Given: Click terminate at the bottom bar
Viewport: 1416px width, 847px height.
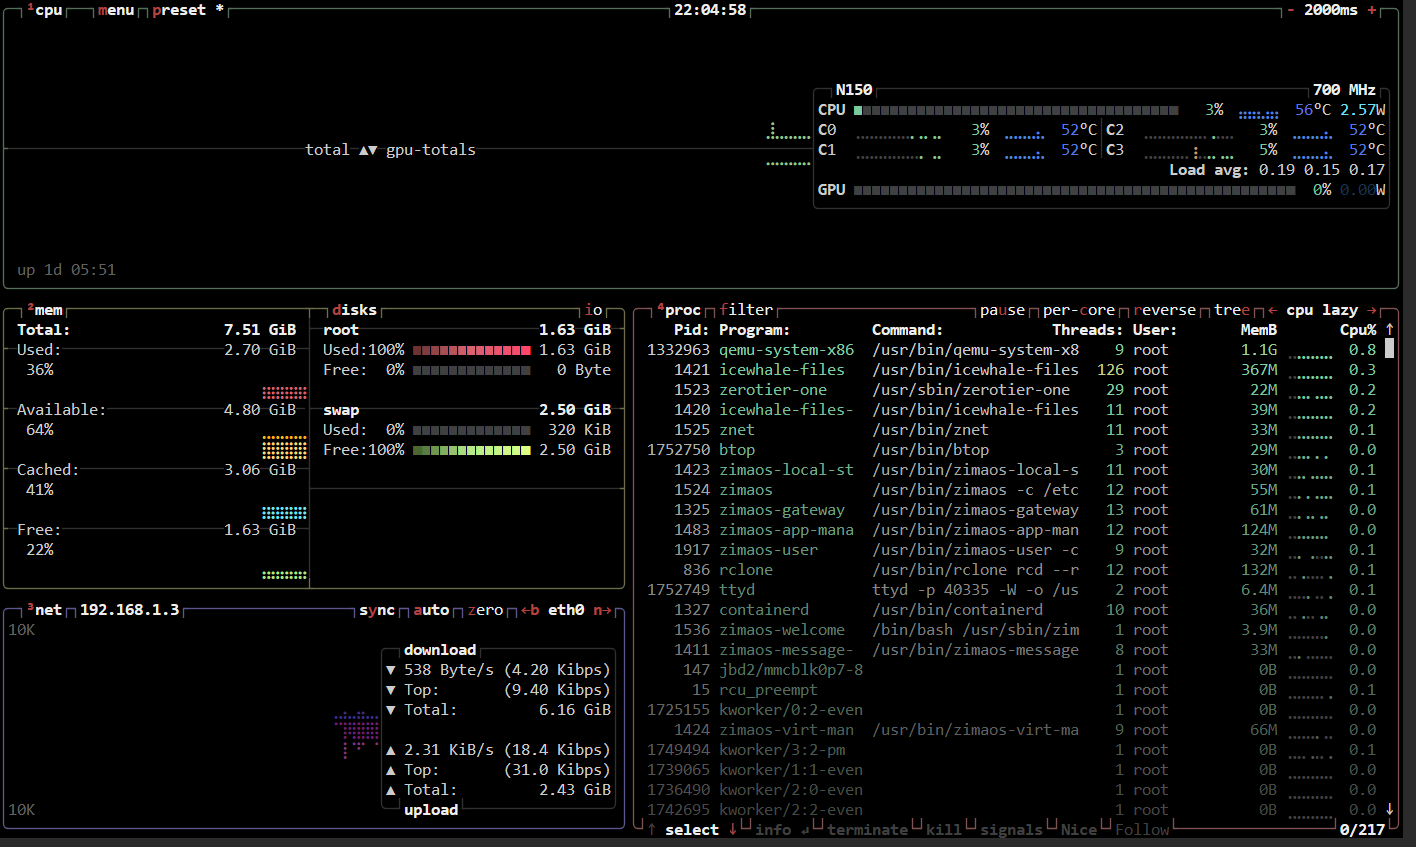Looking at the screenshot, I should tap(867, 829).
